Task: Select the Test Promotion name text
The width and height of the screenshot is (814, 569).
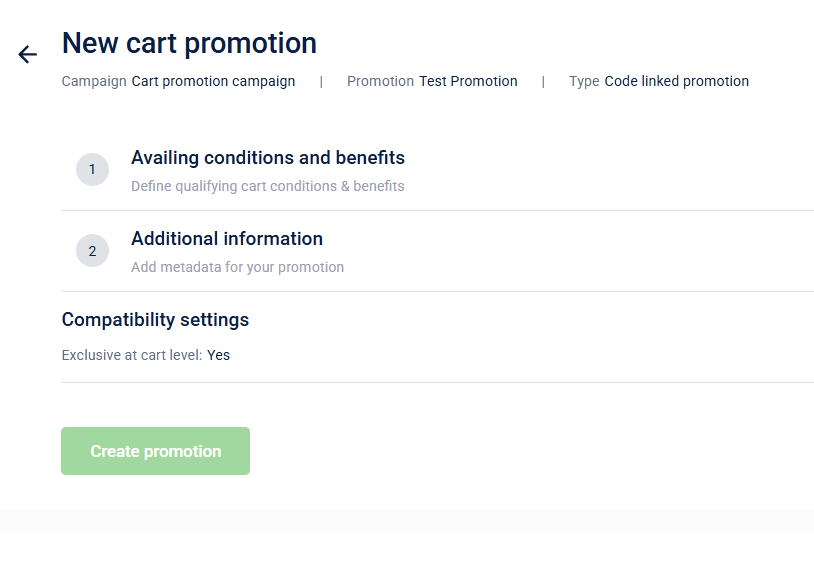Action: click(x=468, y=82)
